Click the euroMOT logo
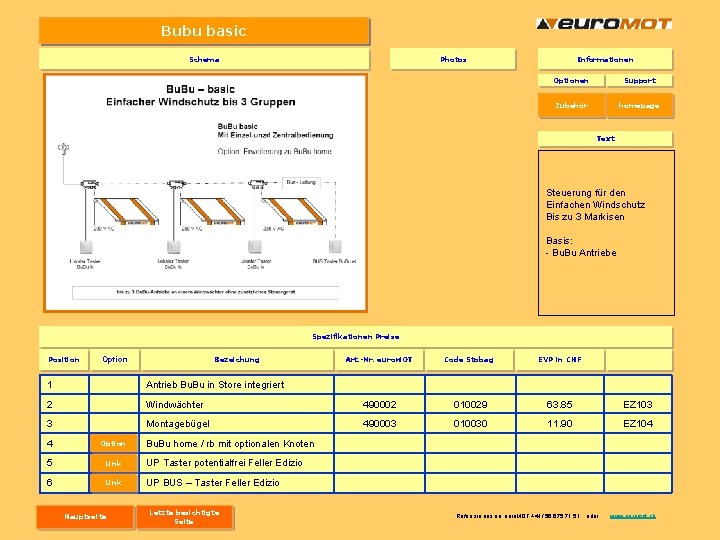This screenshot has height=540, width=720. click(604, 24)
